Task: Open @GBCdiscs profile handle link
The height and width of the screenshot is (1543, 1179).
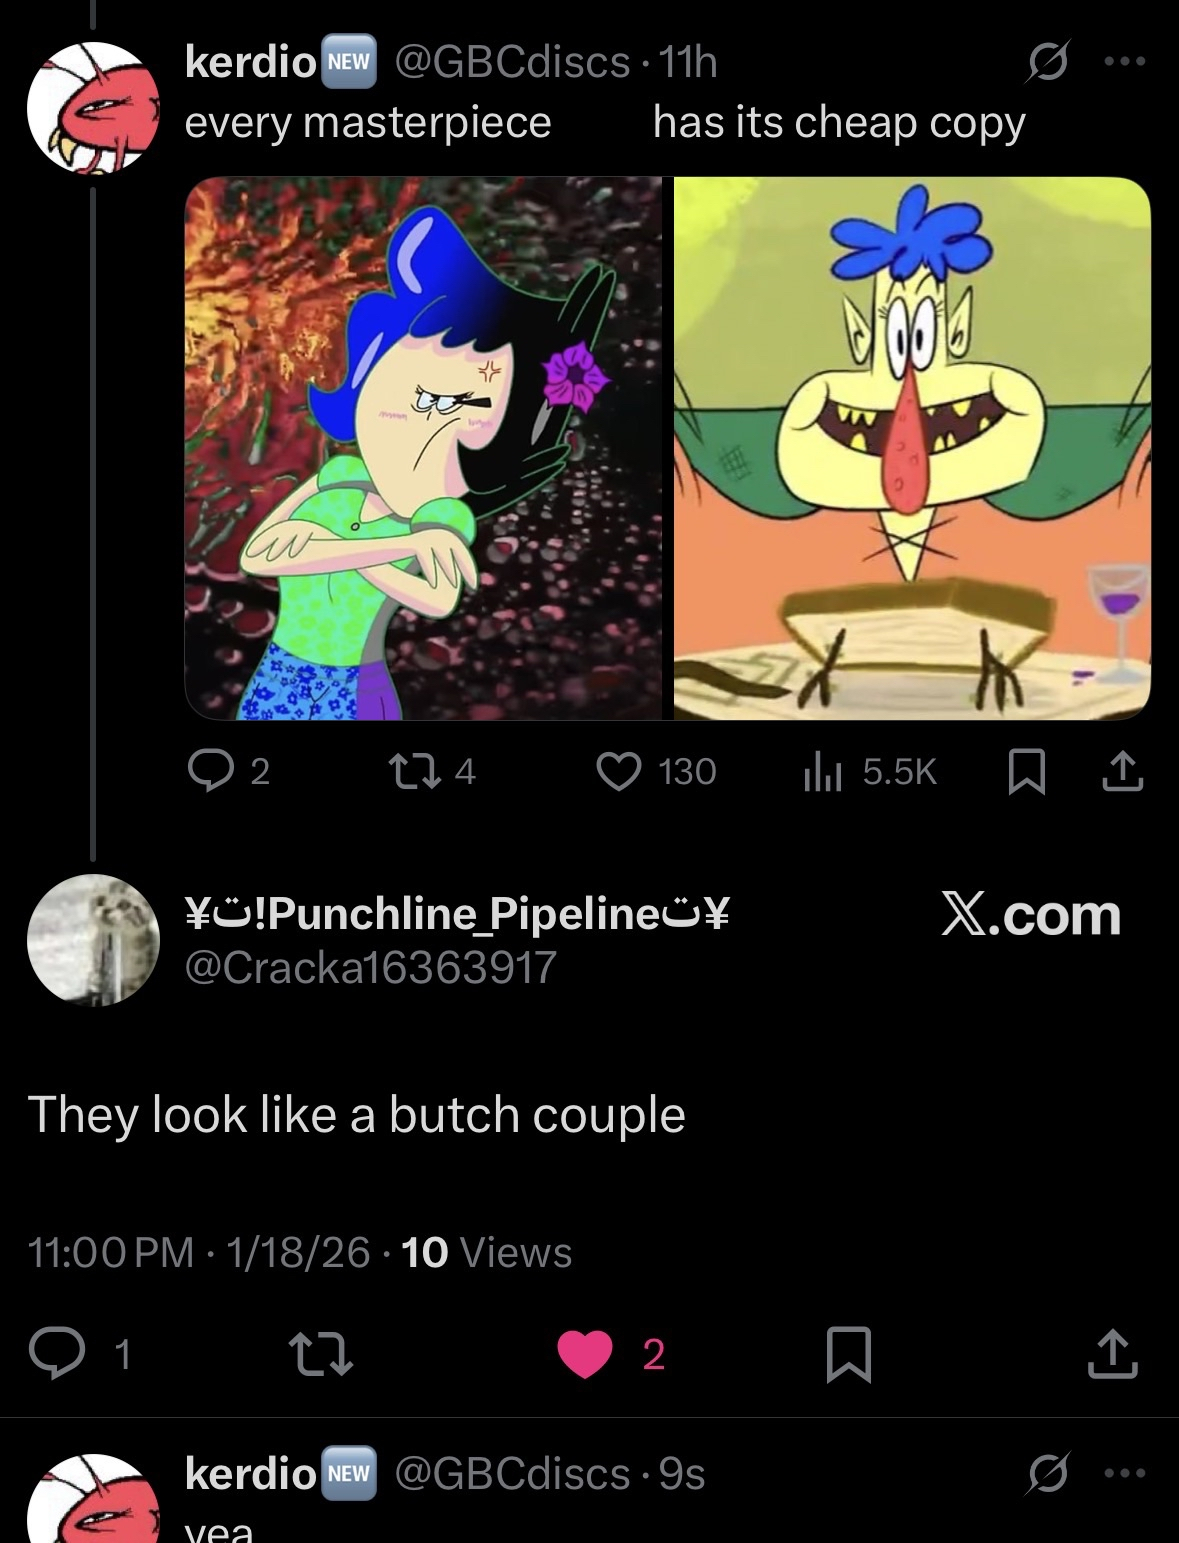Action: (x=512, y=62)
